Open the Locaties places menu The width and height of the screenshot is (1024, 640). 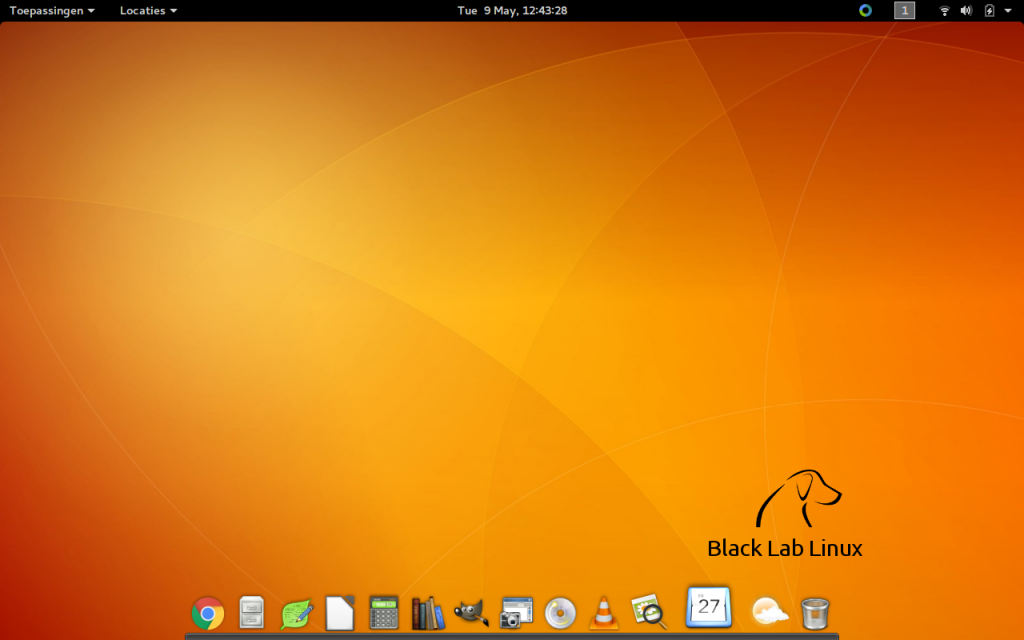click(x=148, y=10)
